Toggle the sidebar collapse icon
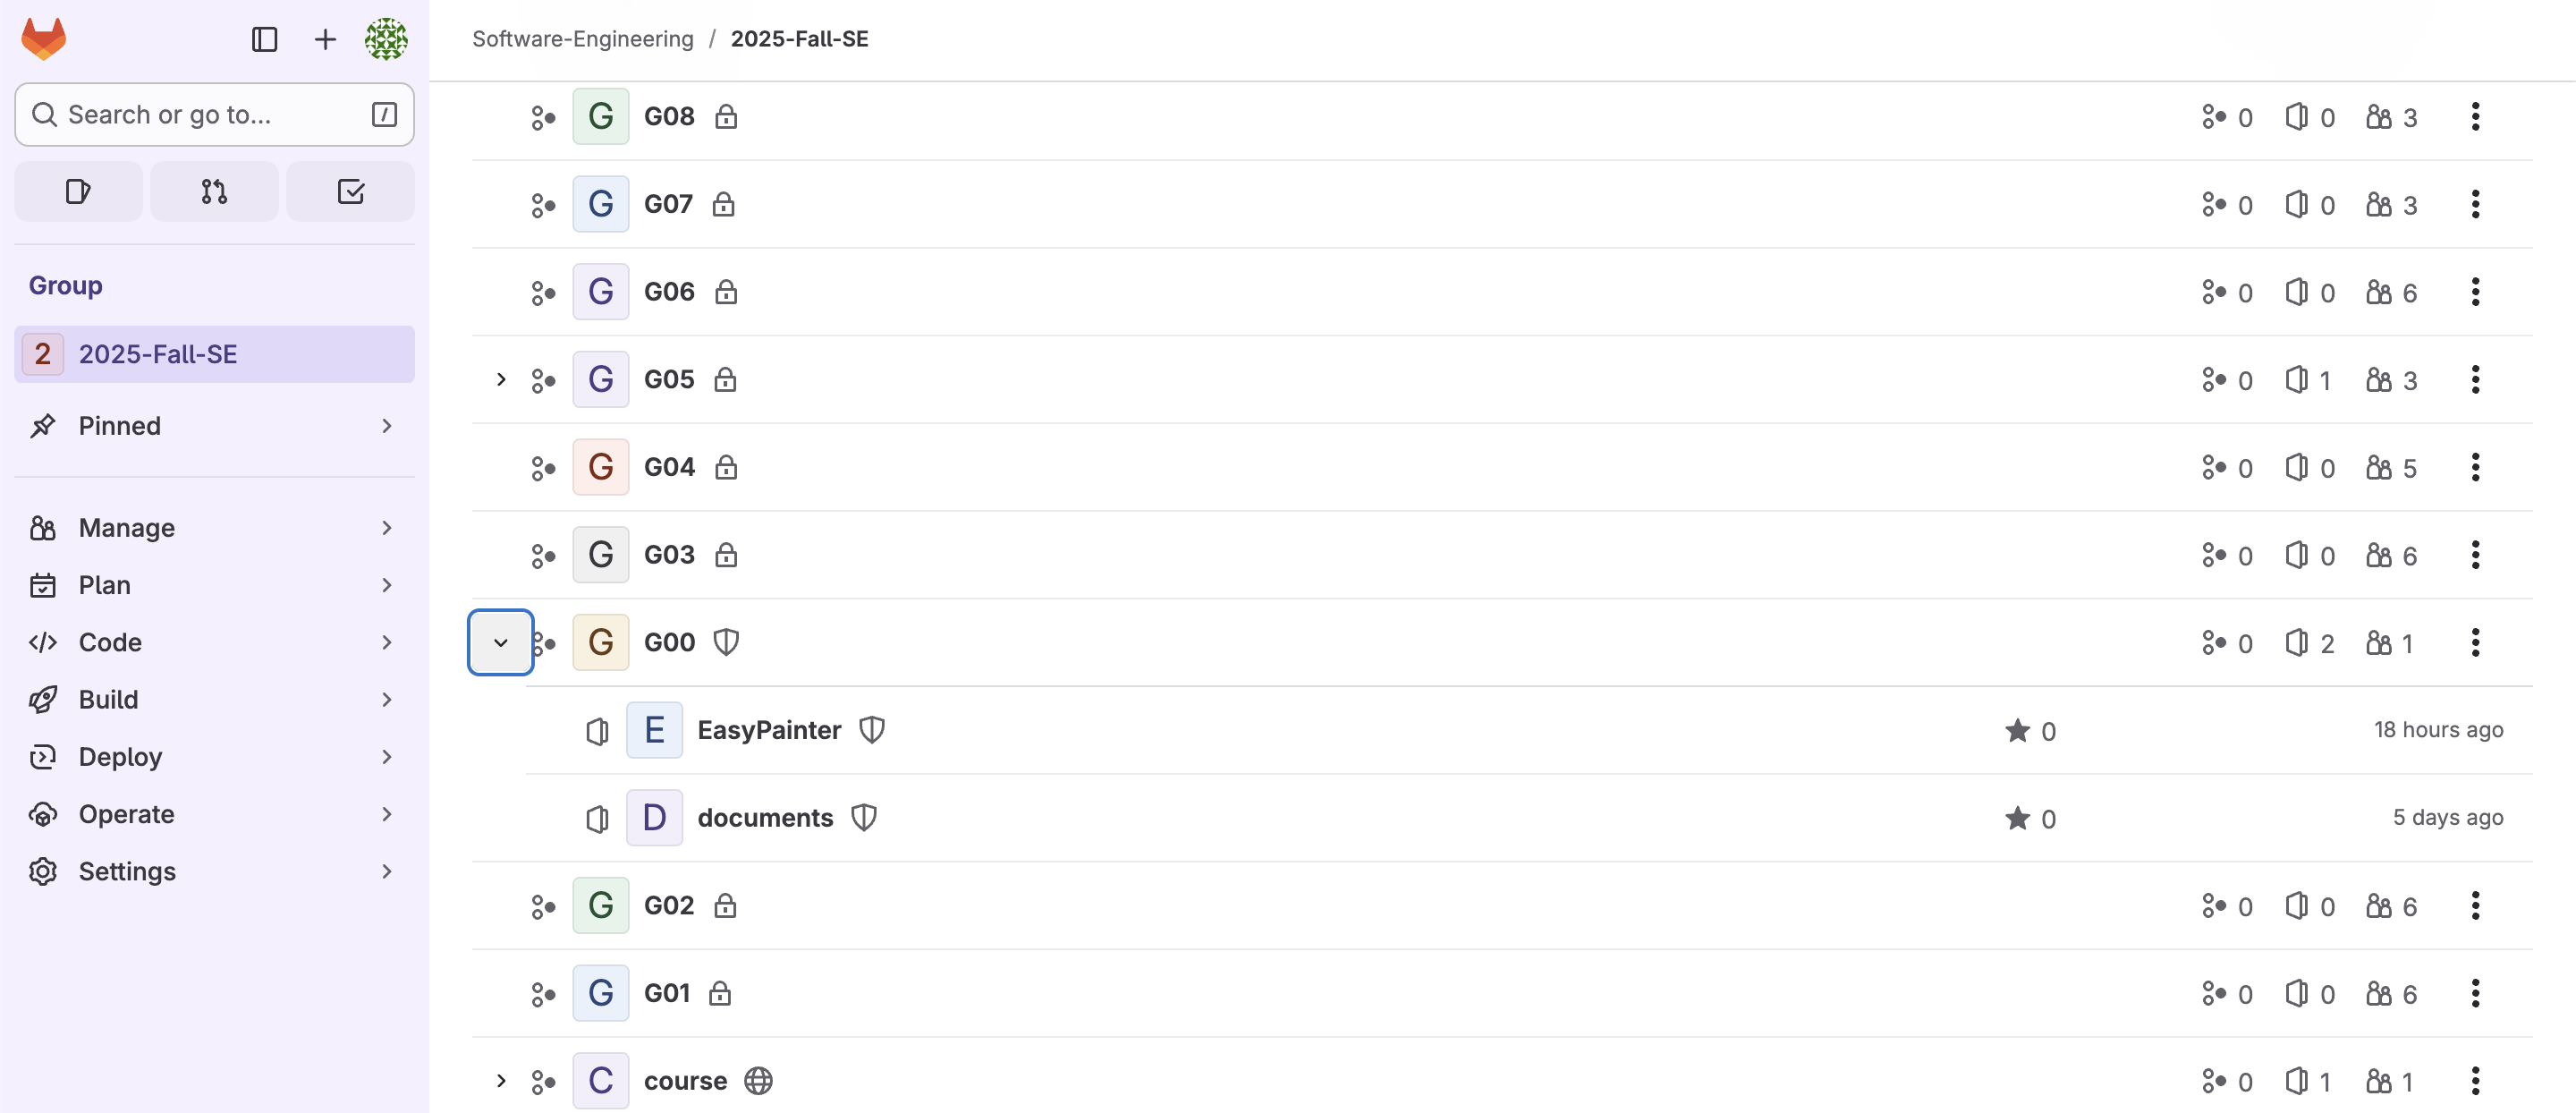Image resolution: width=2576 pixels, height=1113 pixels. pyautogui.click(x=264, y=40)
